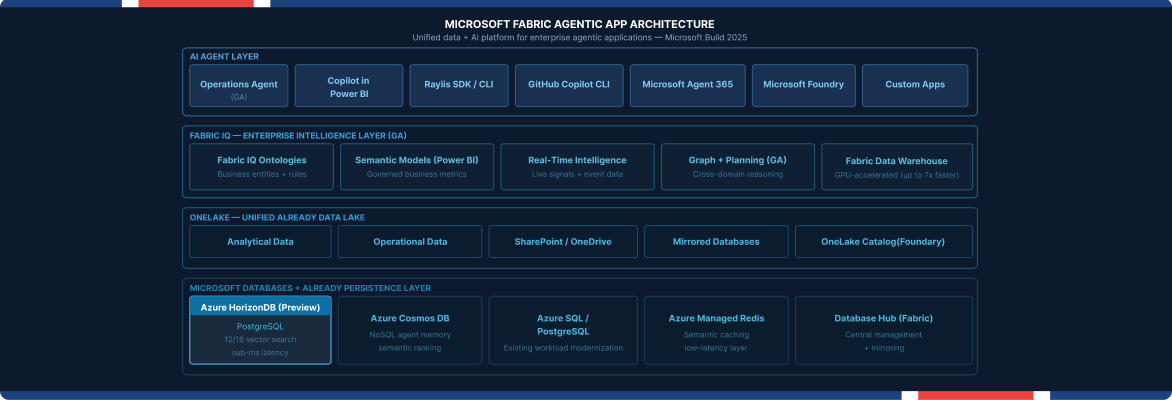Click the 'Central management' text
This screenshot has width=1172, height=400.
click(883, 335)
